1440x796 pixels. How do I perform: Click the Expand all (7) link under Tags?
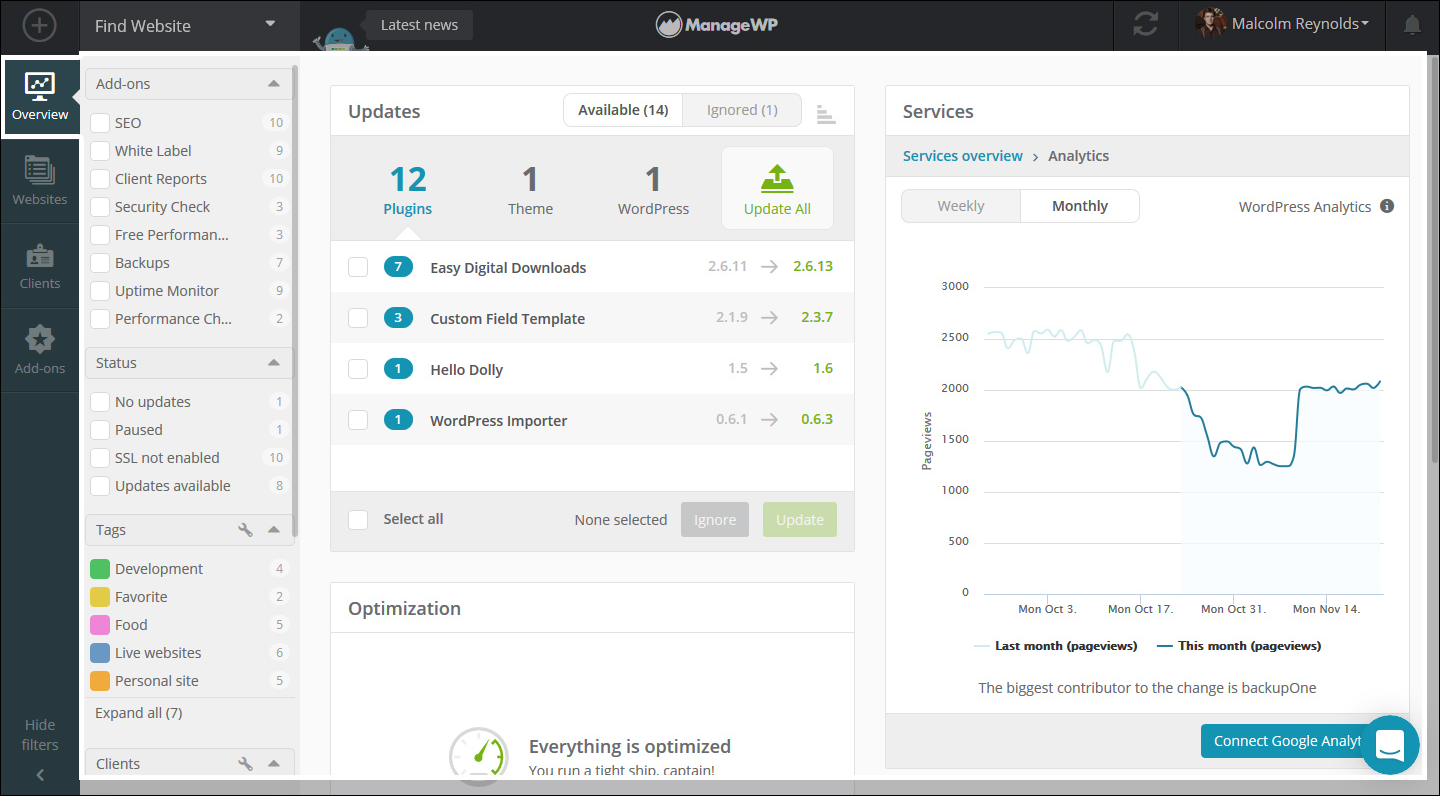click(x=138, y=712)
